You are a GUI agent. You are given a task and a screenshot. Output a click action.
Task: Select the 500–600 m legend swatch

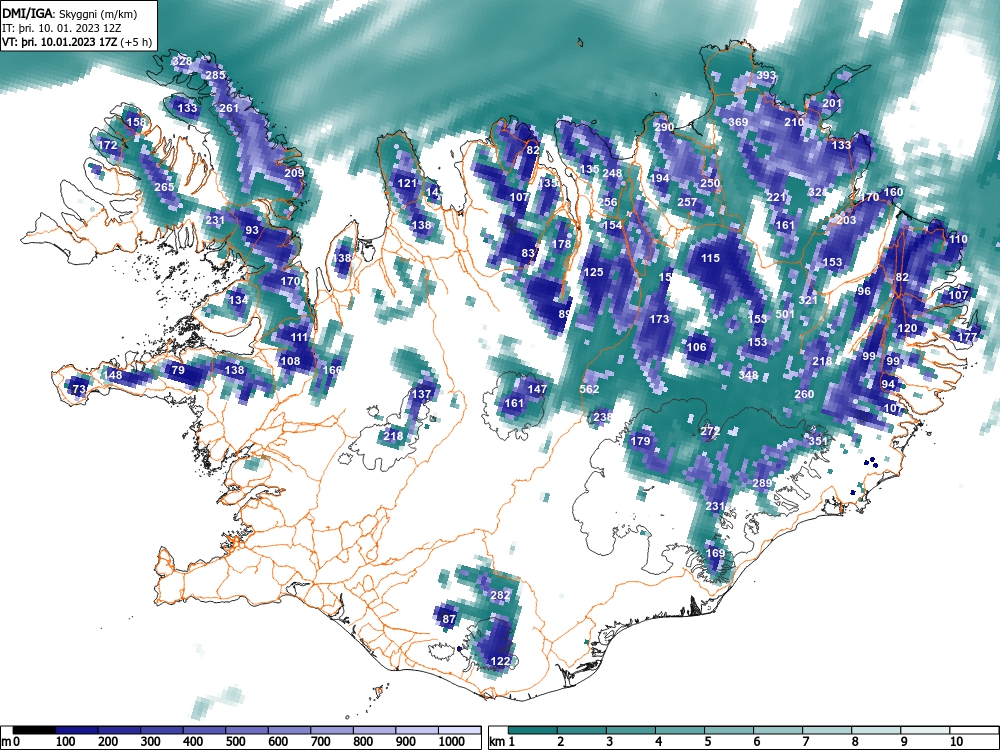click(x=247, y=730)
